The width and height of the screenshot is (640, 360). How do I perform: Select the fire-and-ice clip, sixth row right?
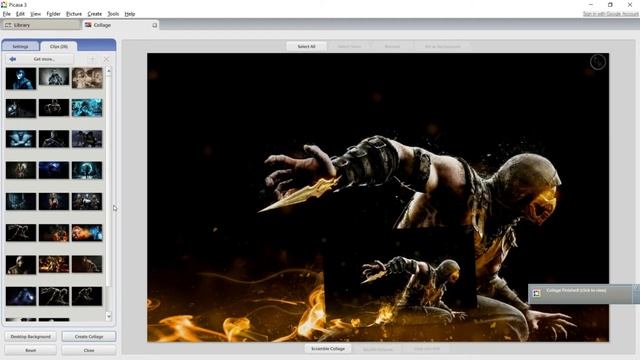87,233
